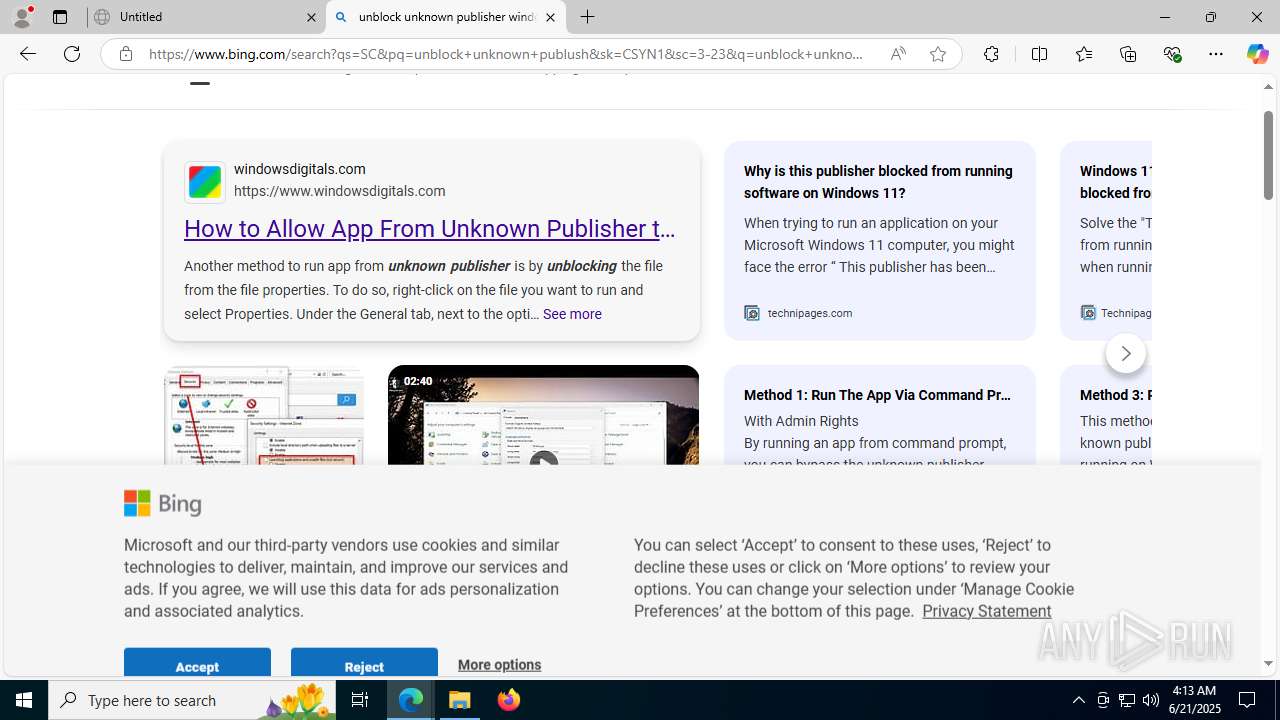Screen dimensions: 1280x720
Task: Launch Firefox from the taskbar
Action: (509, 700)
